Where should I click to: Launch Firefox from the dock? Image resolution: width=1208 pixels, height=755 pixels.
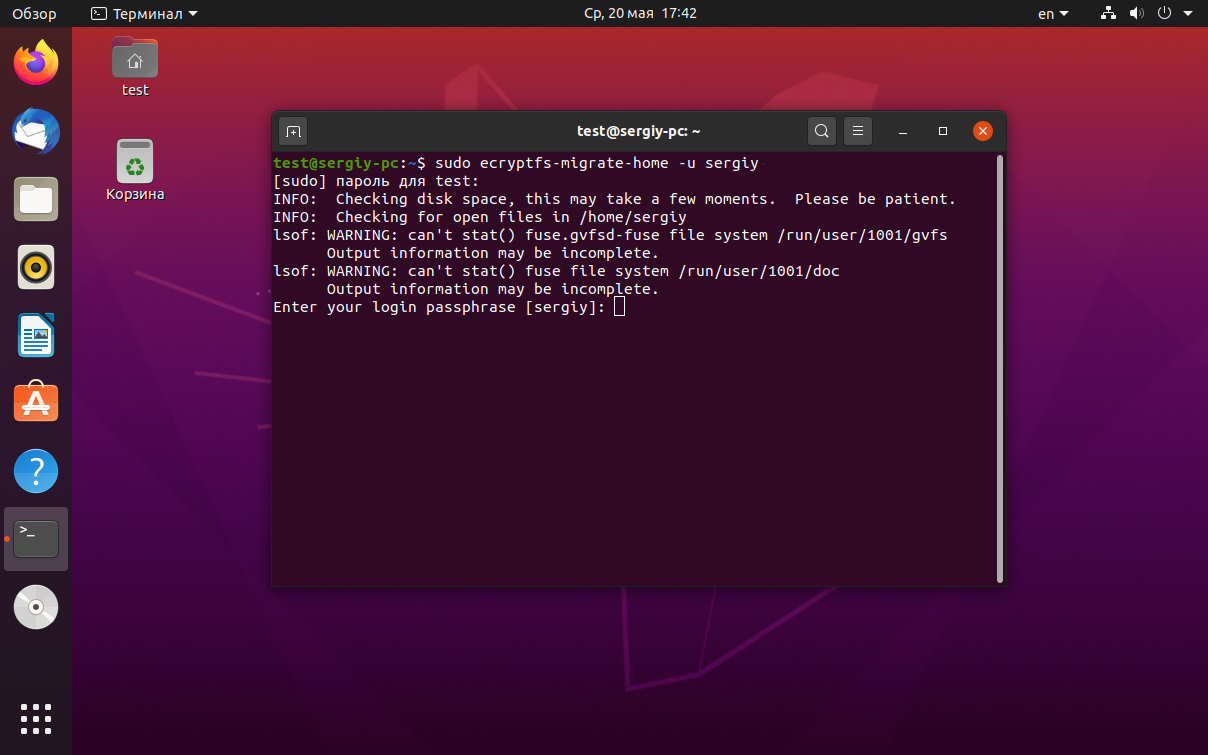(x=36, y=63)
